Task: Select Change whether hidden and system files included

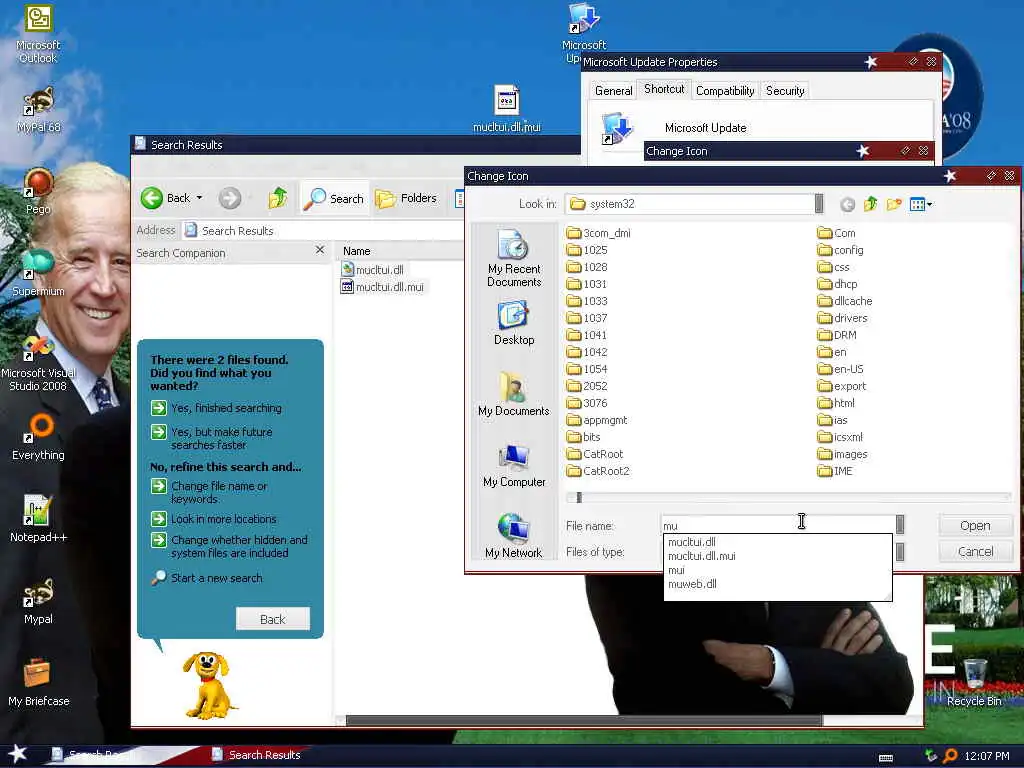Action: [229, 547]
